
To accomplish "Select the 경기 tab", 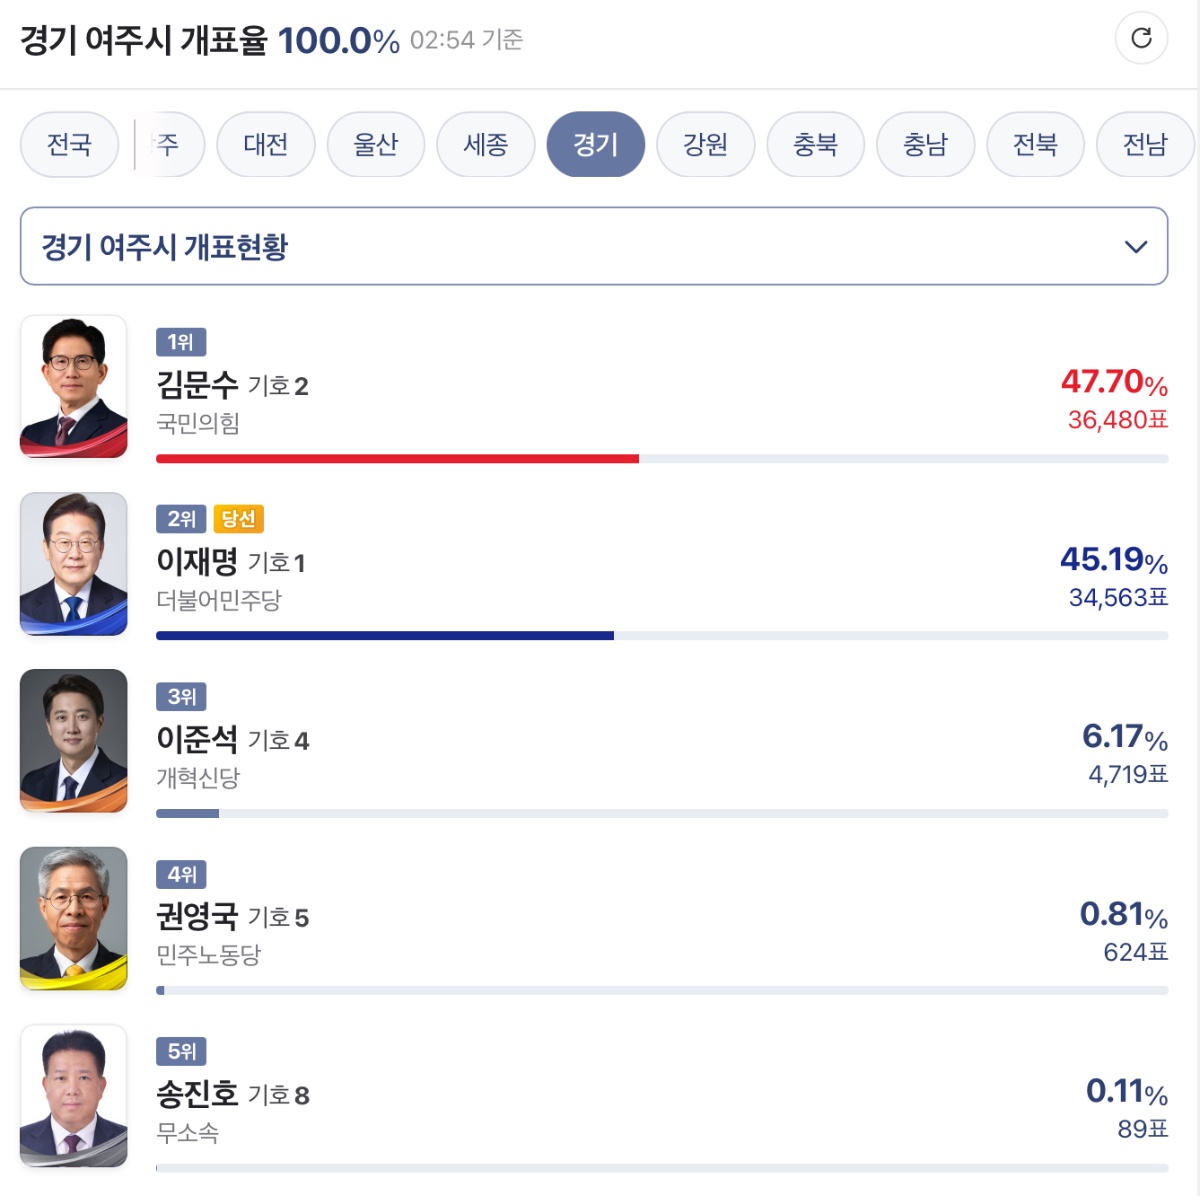I will click(596, 145).
